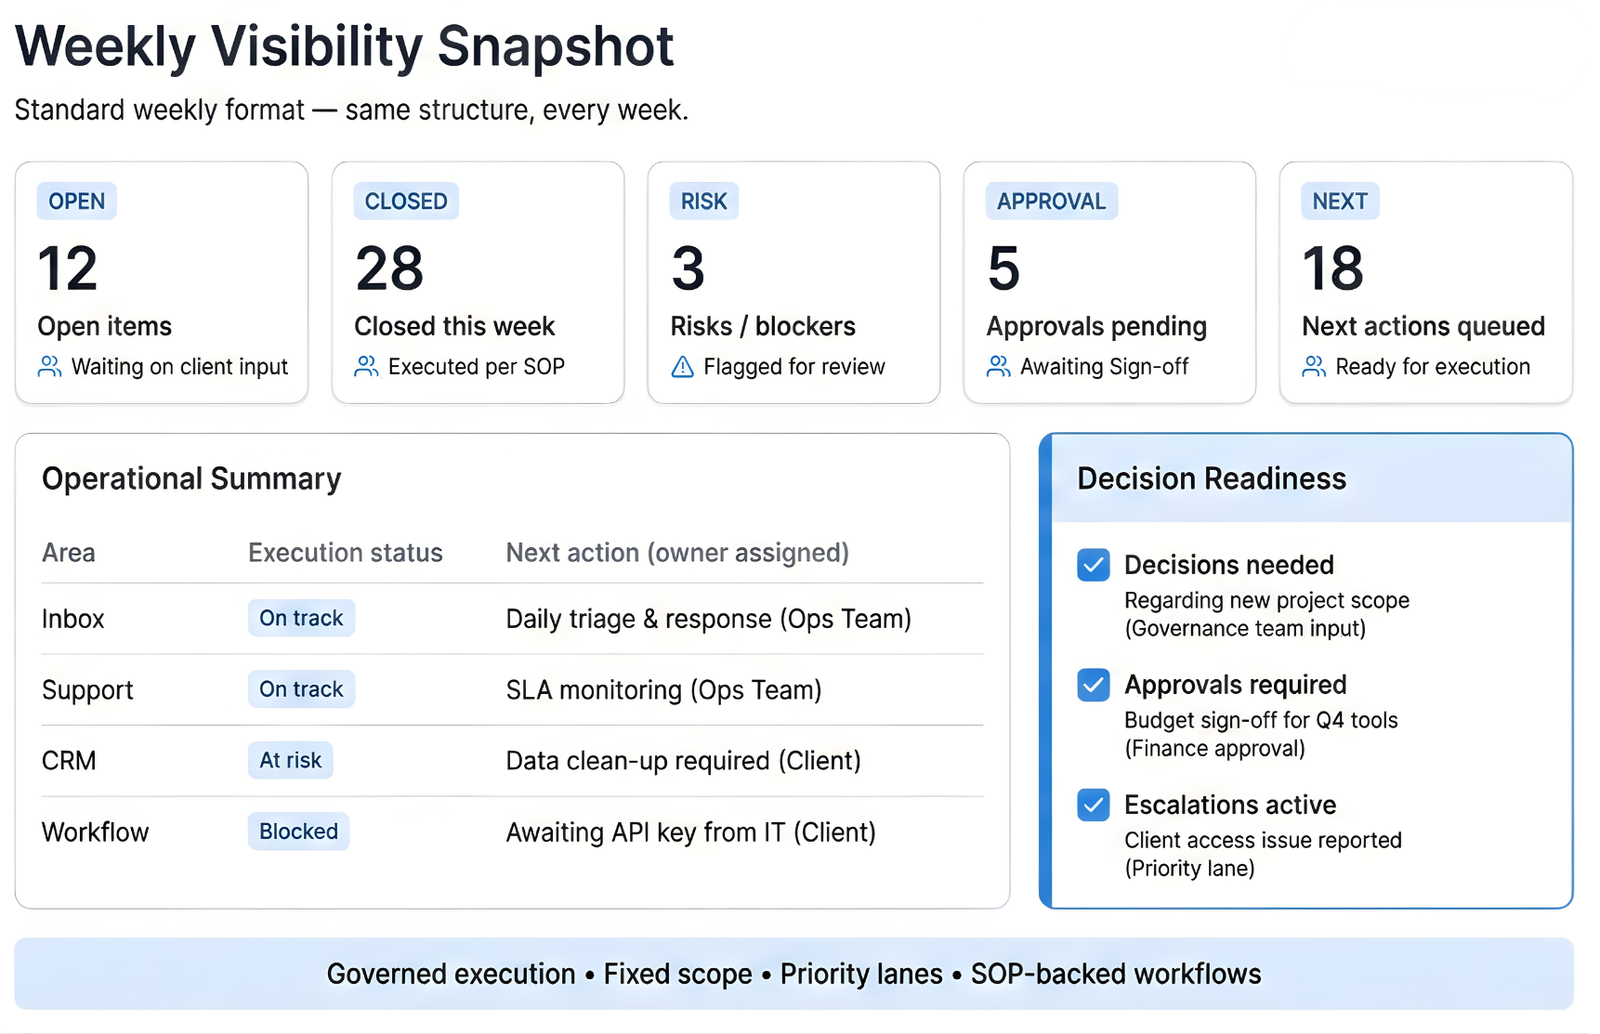The height and width of the screenshot is (1034, 1600).
Task: Uncheck the Approvals required checkbox
Action: point(1093,685)
